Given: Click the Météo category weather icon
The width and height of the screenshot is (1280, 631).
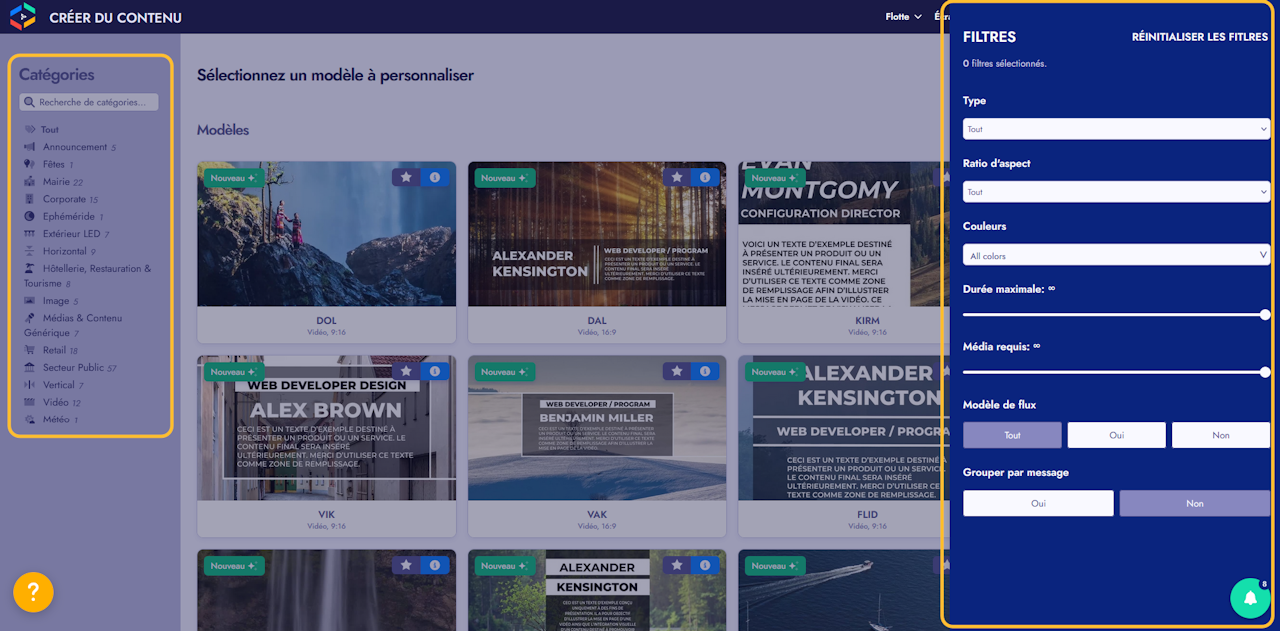Looking at the screenshot, I should 29,419.
